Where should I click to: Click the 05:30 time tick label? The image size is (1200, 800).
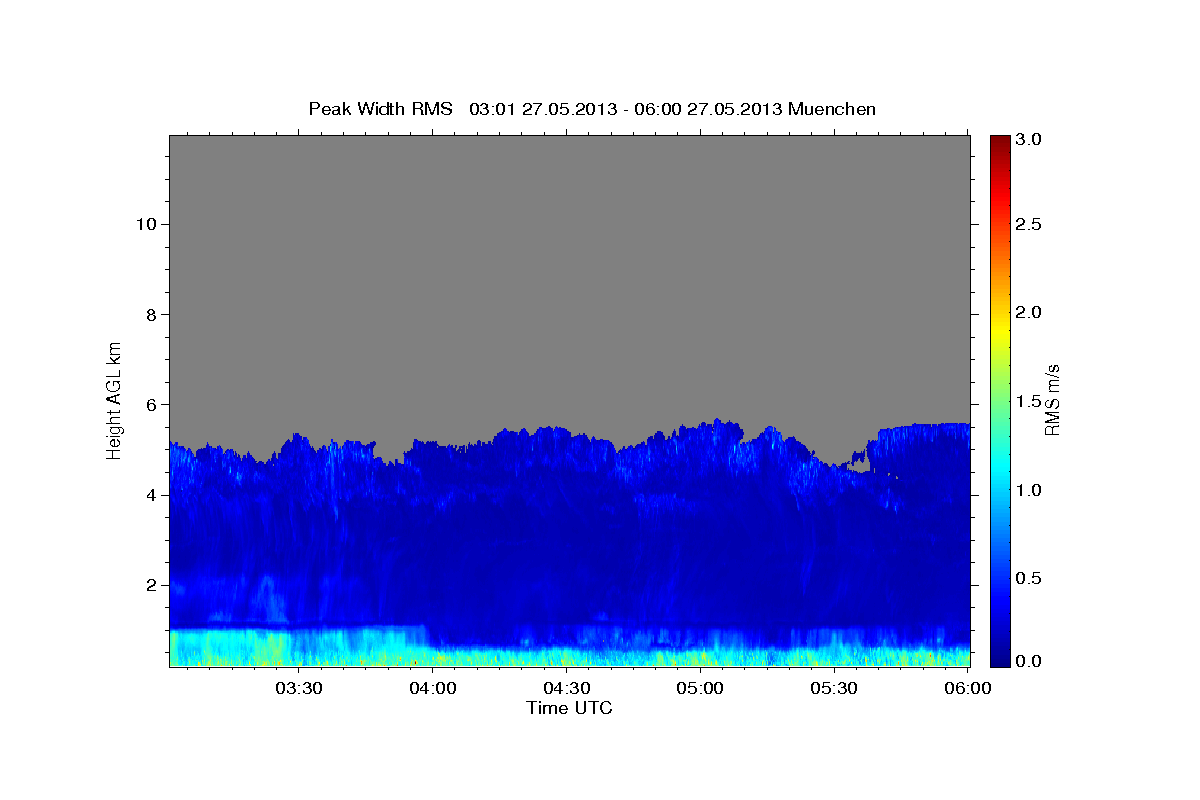click(835, 688)
